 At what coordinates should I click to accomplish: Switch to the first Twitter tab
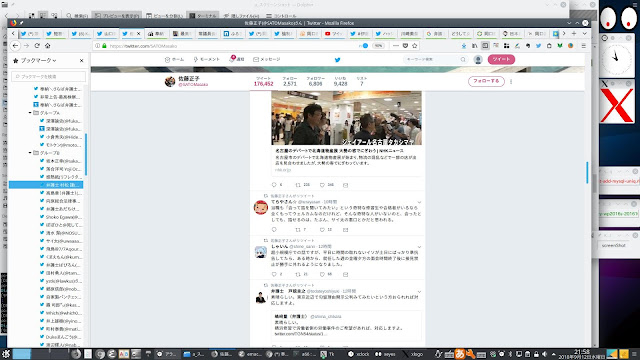point(30,33)
